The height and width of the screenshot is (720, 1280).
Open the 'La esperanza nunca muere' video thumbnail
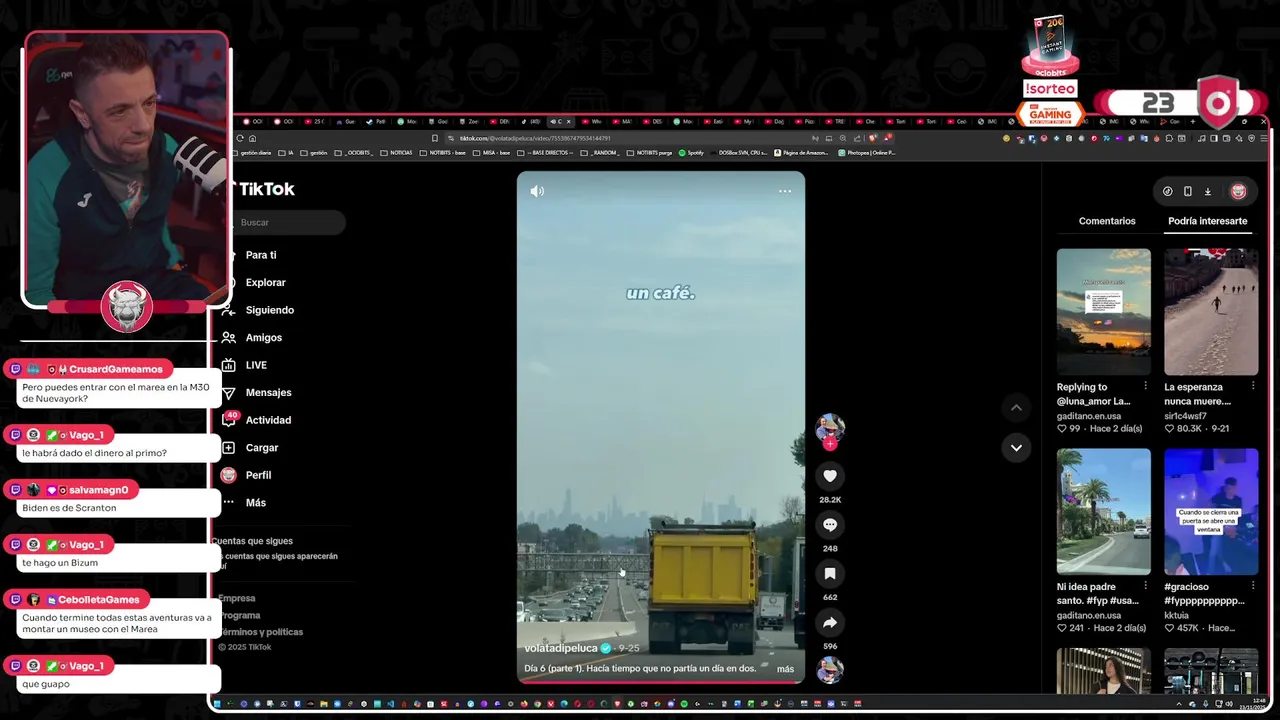[1211, 312]
